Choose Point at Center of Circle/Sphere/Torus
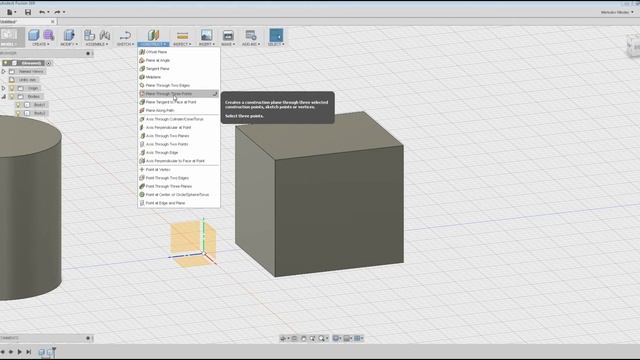 (179, 195)
